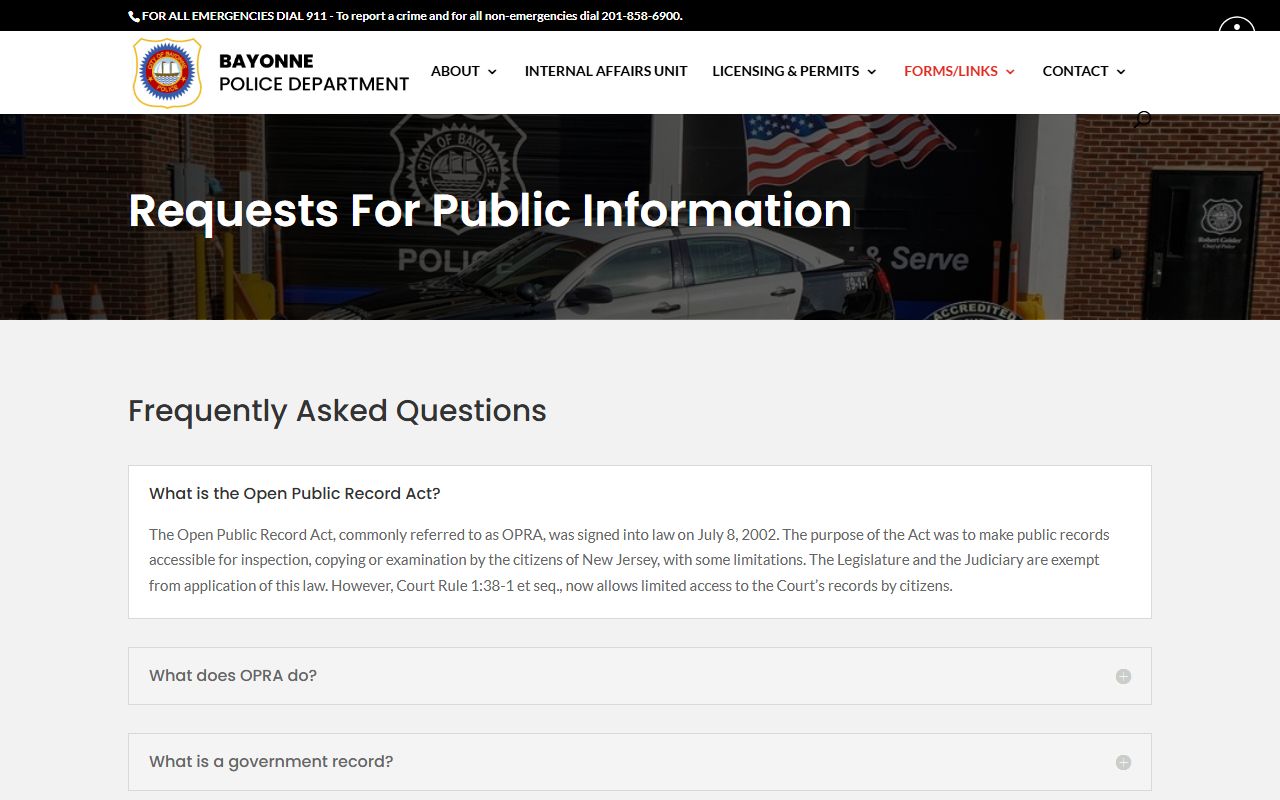Expand the 'What does OPRA do?' plus icon
1280x800 pixels.
[1123, 676]
